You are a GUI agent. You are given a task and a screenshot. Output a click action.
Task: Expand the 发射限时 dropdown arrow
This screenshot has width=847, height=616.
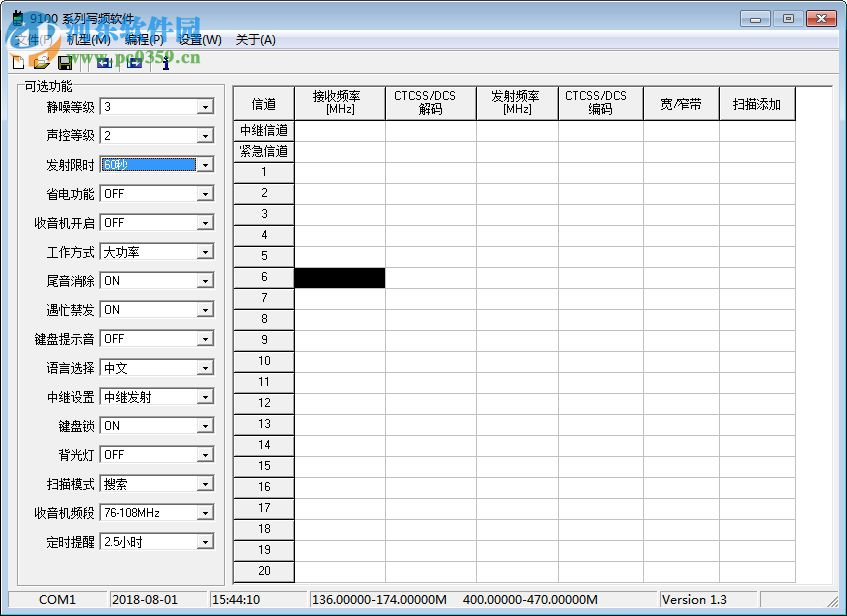point(205,165)
